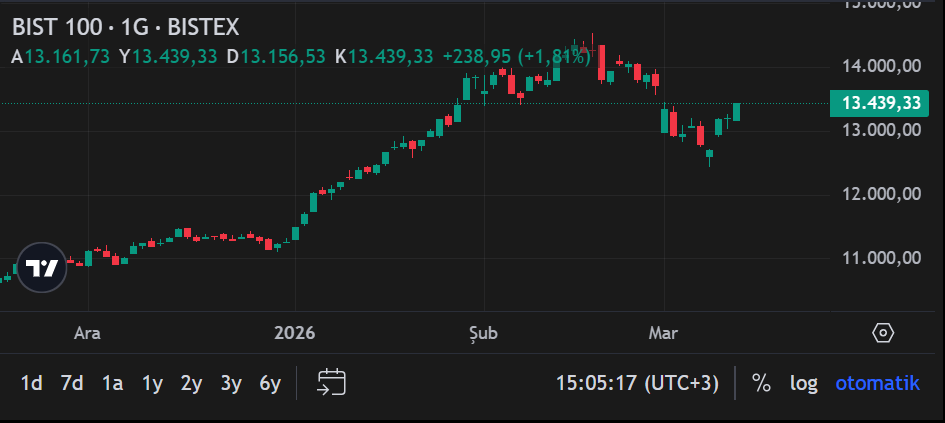Select the 1d time range
Screen dimensions: 945x423
32,383
